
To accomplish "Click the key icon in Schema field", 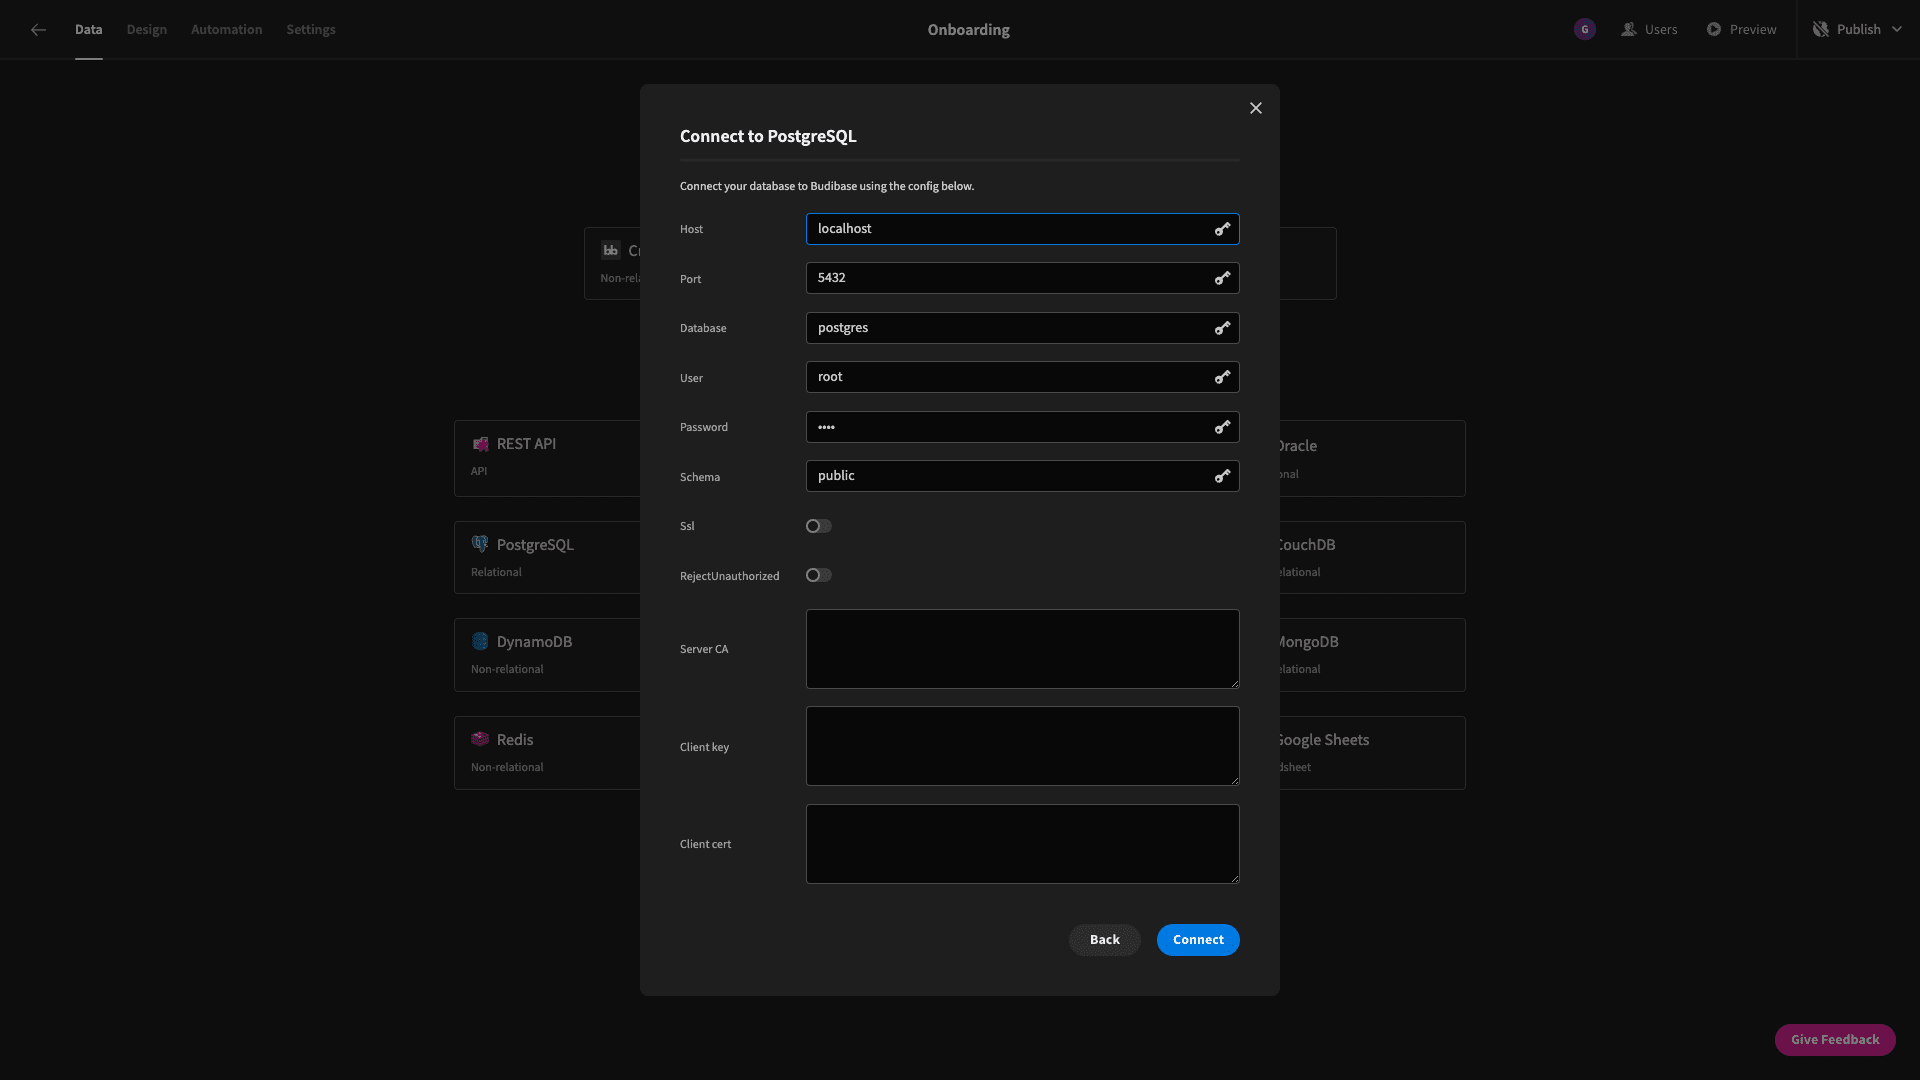I will click(1222, 476).
